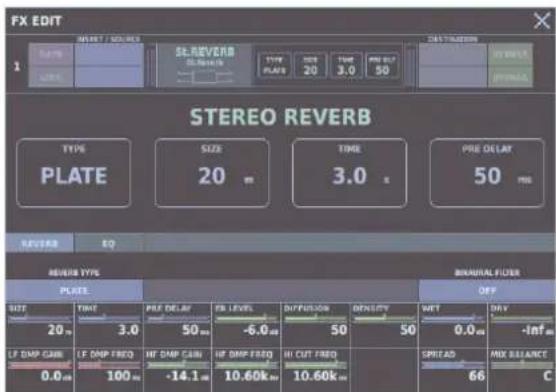Toggle the lower green button beside DESTINATION

pos(510,76)
